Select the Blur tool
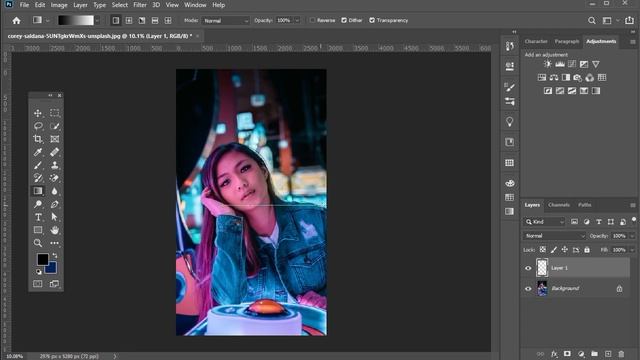 coord(54,191)
